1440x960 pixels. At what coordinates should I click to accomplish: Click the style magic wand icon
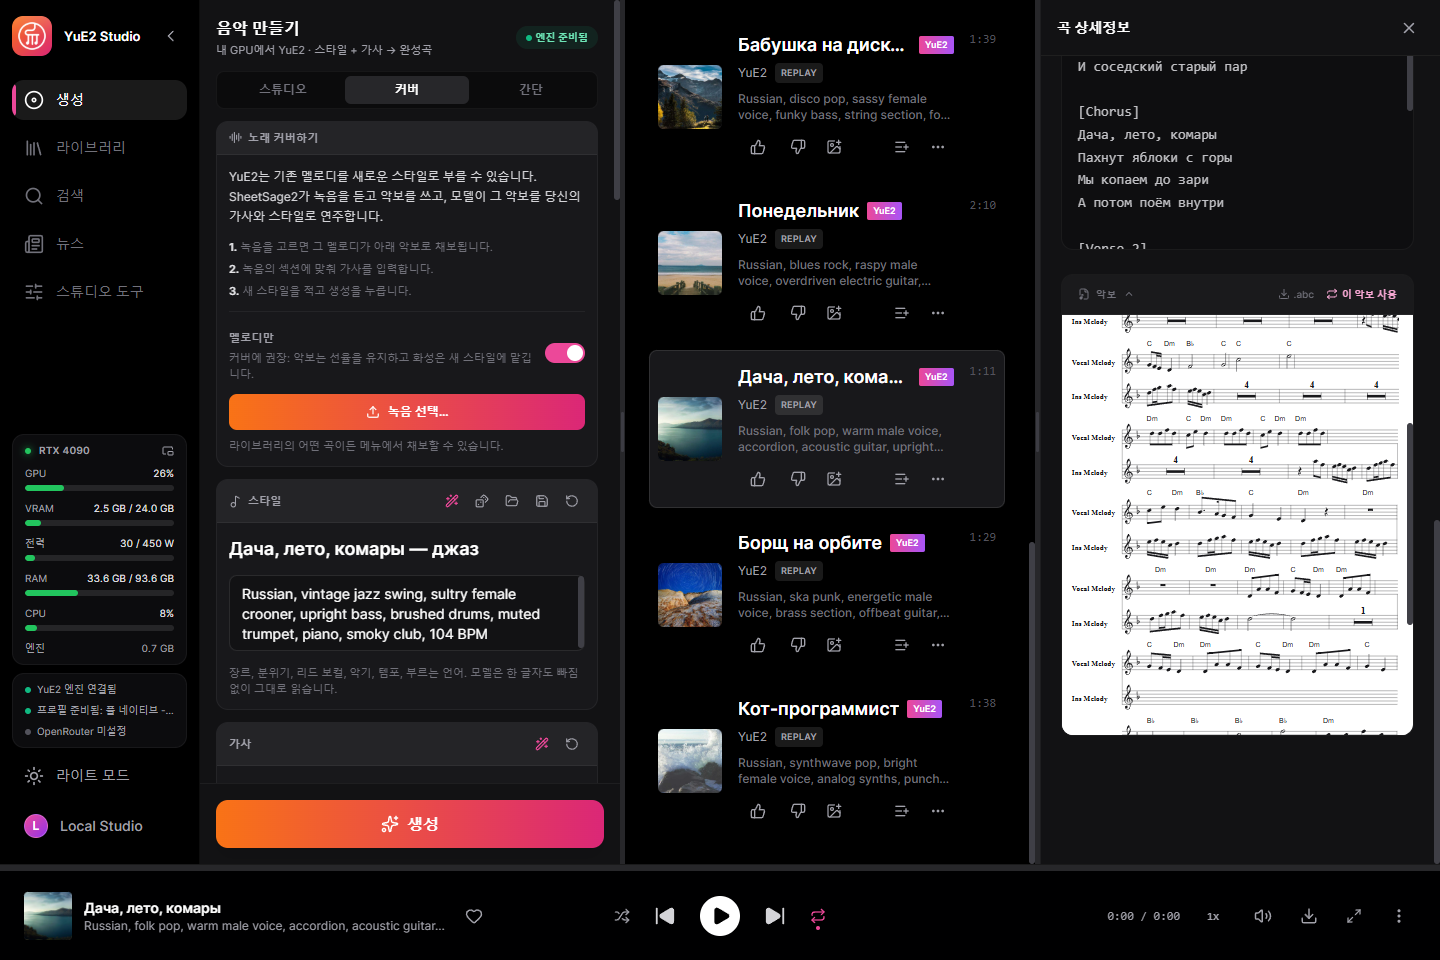452,501
